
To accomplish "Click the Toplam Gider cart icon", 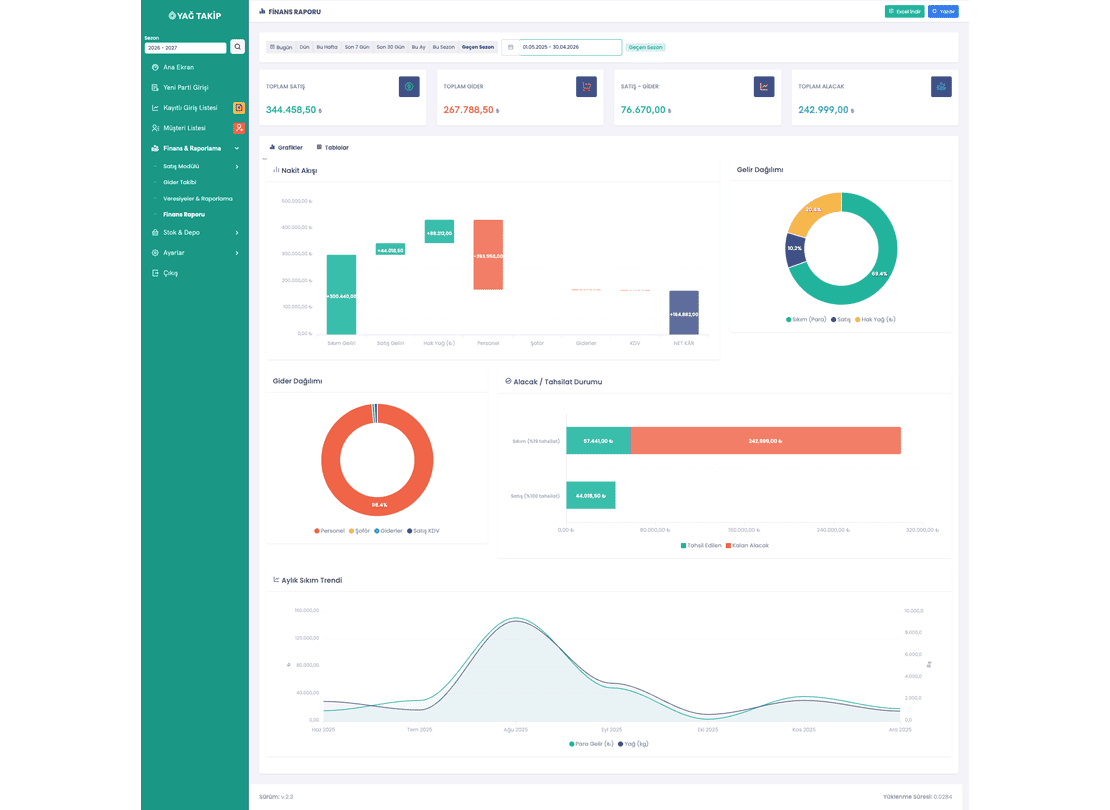I will [586, 86].
